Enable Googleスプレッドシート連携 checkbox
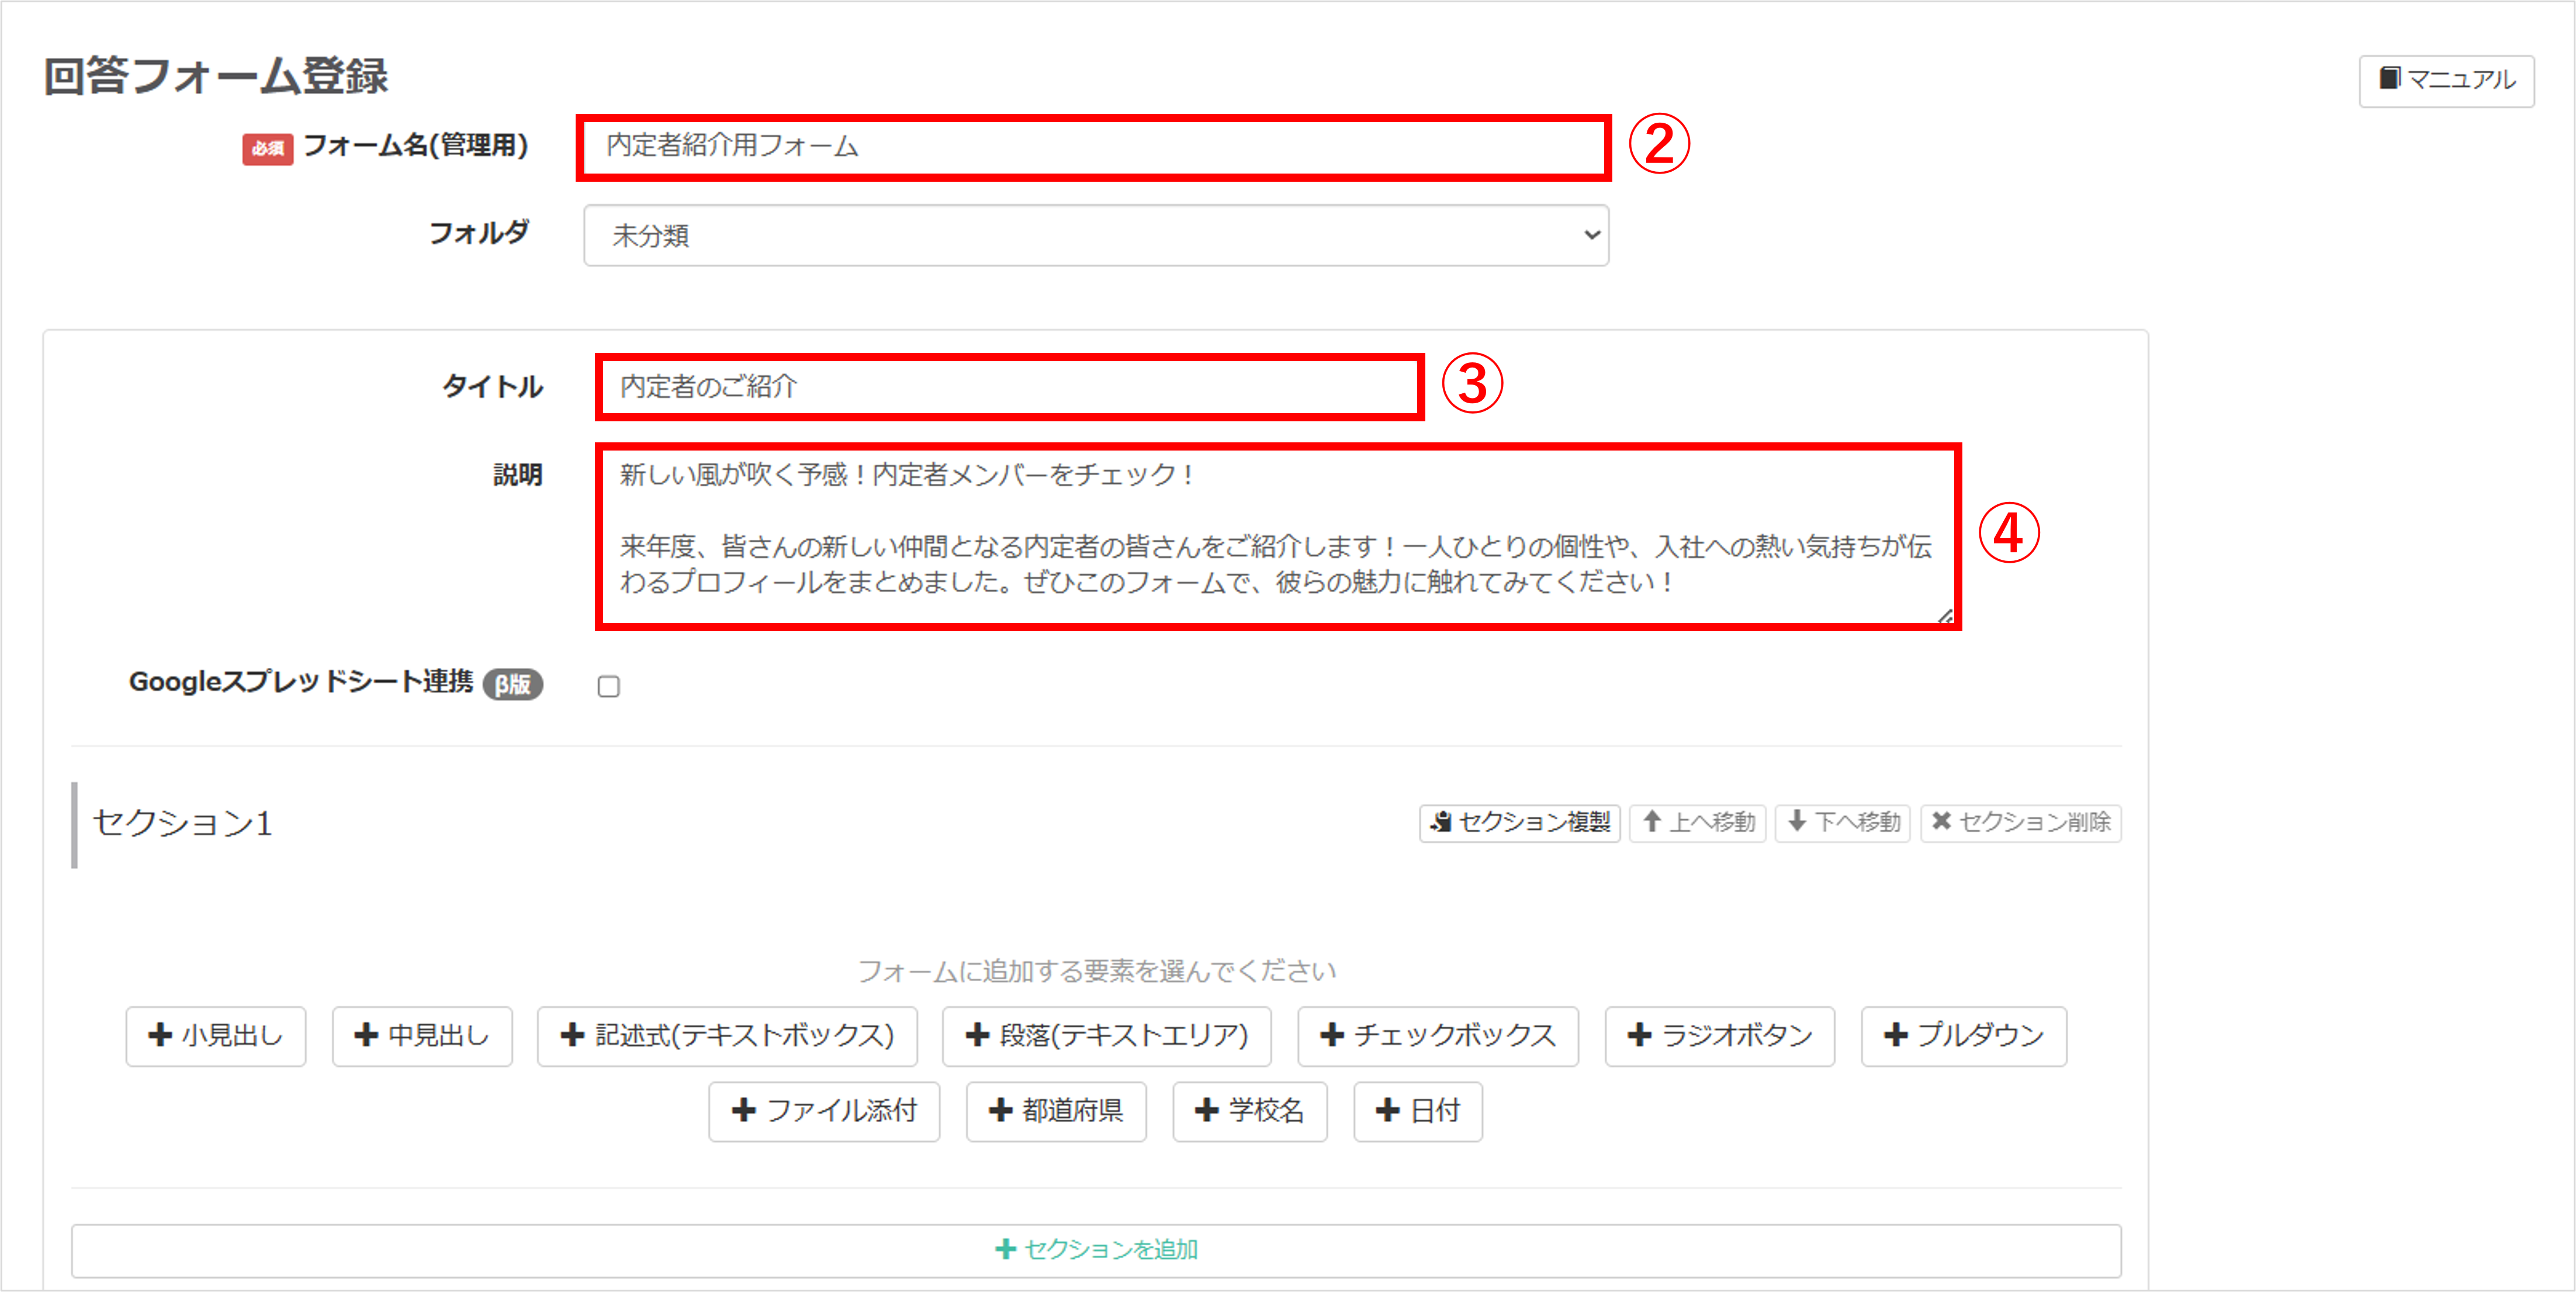The width and height of the screenshot is (2576, 1292). (608, 686)
